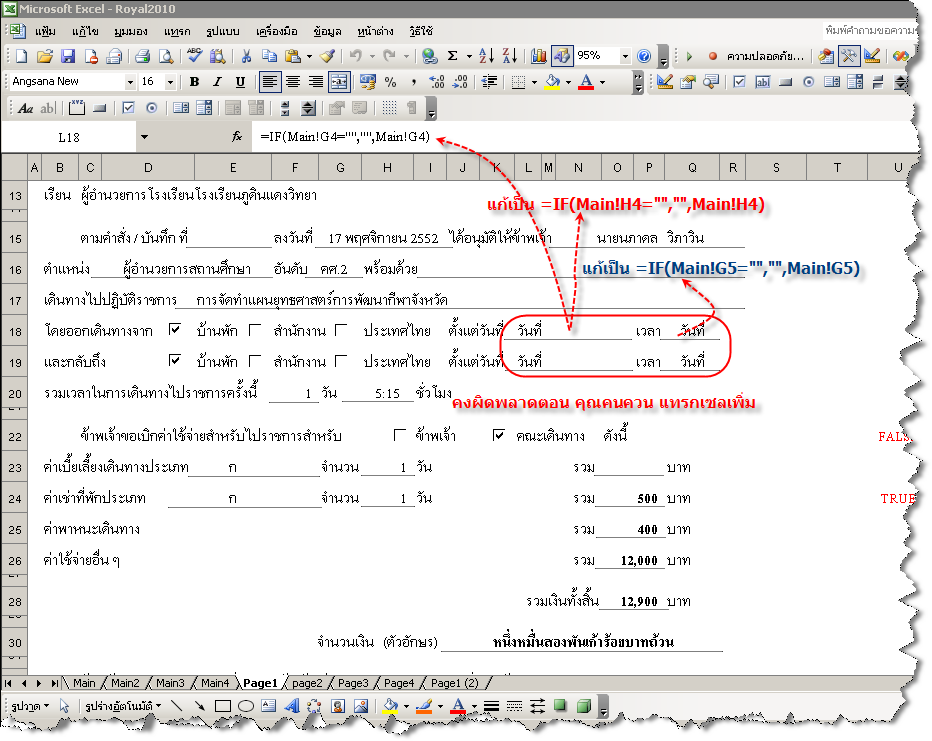Image resolution: width=932 pixels, height=741 pixels.
Task: Click the yellow Fill Color button in formatting toolbar
Action: [x=552, y=82]
